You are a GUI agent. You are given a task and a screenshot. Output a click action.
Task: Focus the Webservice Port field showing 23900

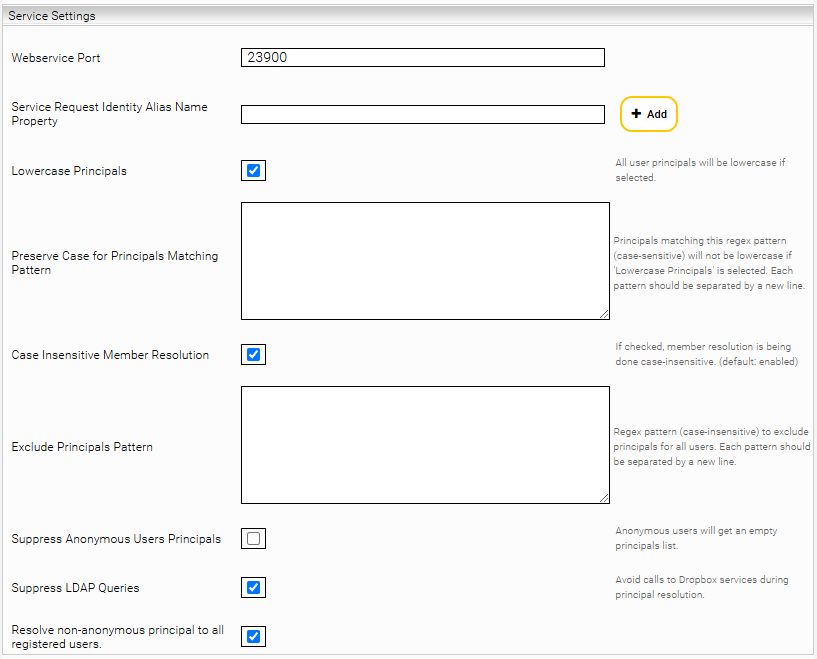click(x=423, y=57)
